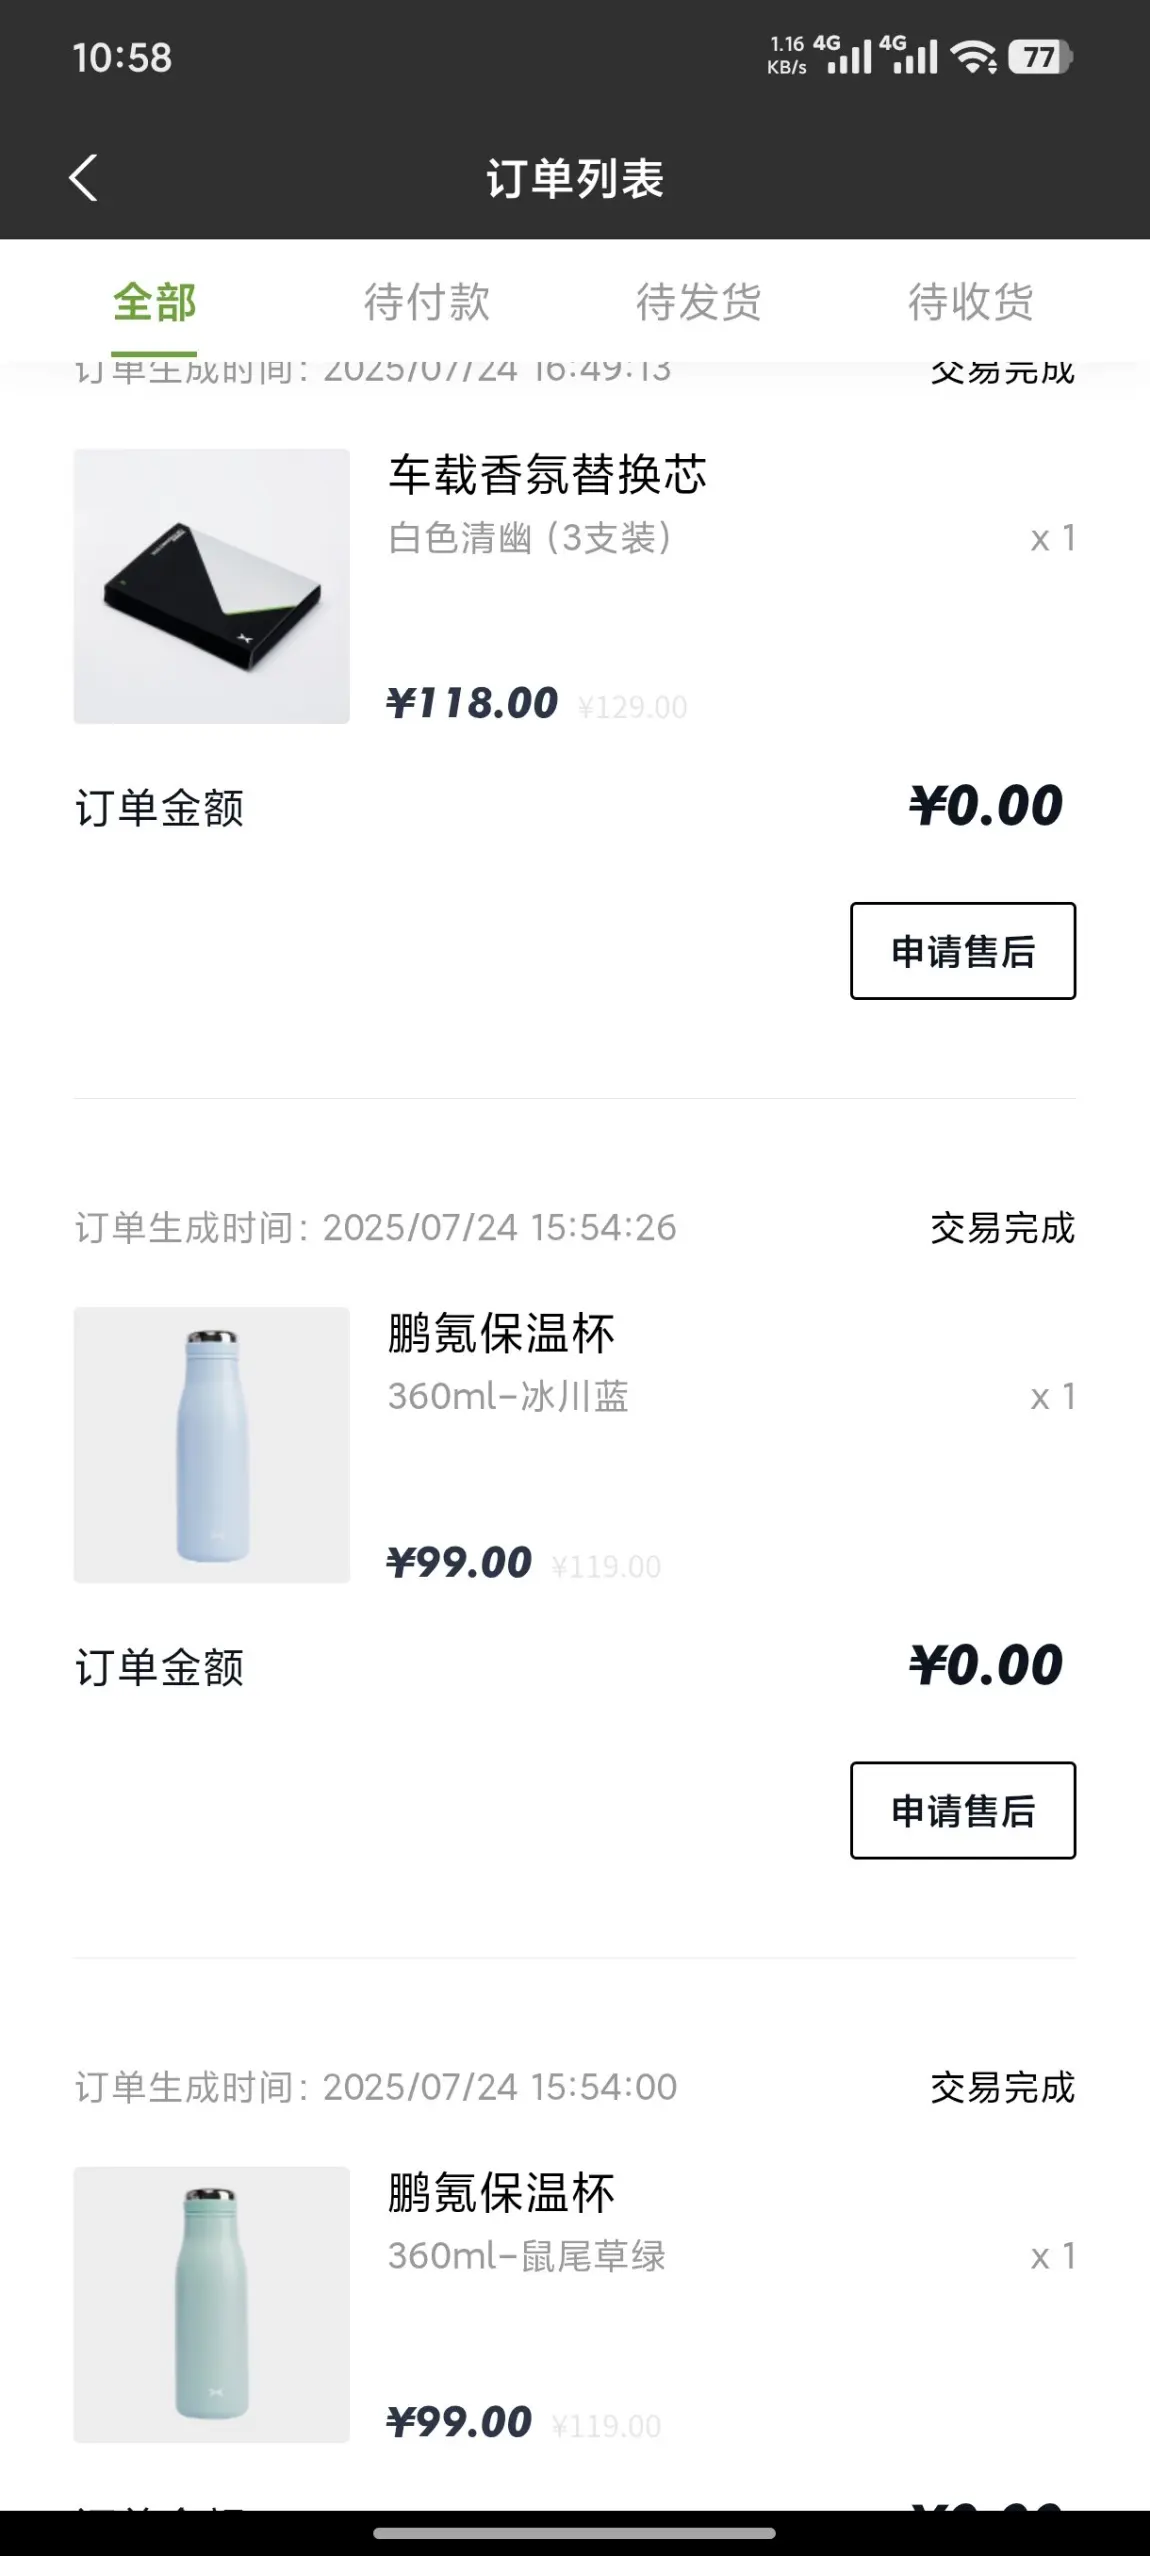Tap the back arrow icon
This screenshot has width=1150, height=2556.
click(x=84, y=178)
